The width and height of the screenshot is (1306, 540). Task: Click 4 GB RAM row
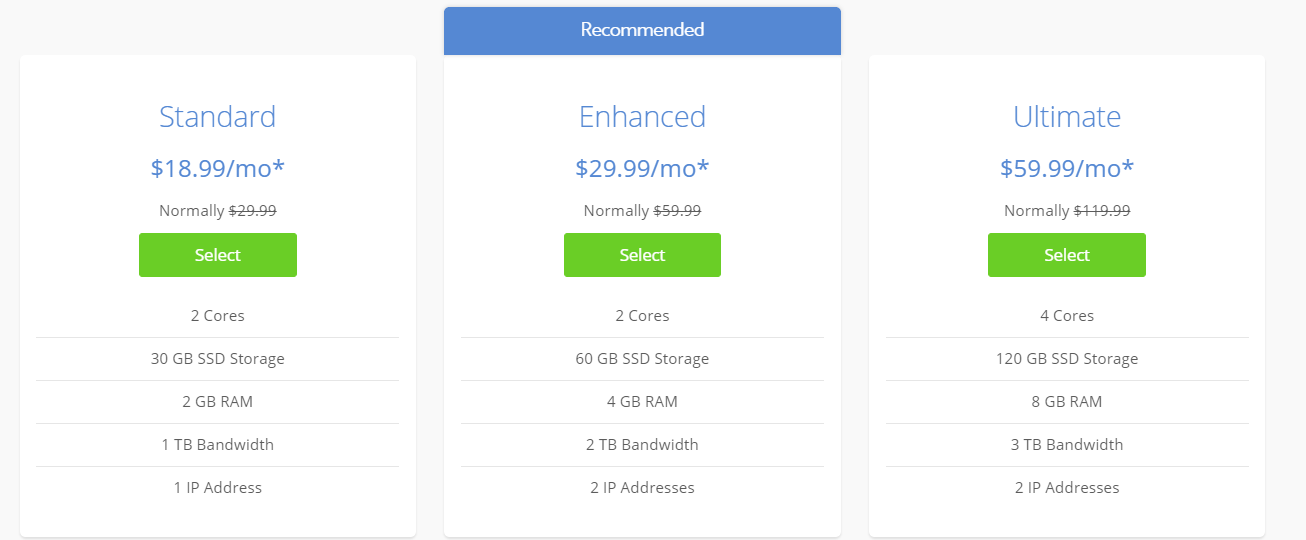642,402
